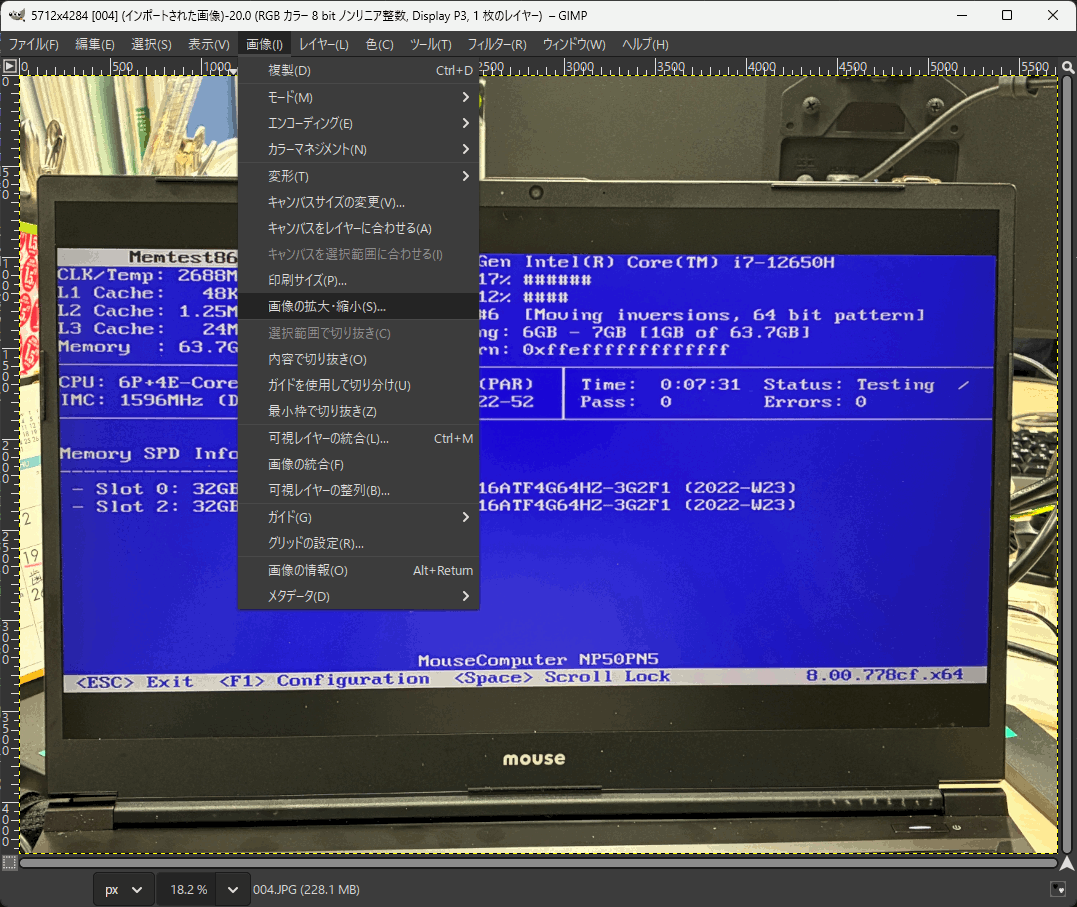Open the zoom level dropdown arrow
This screenshot has width=1077, height=907.
click(x=233, y=889)
